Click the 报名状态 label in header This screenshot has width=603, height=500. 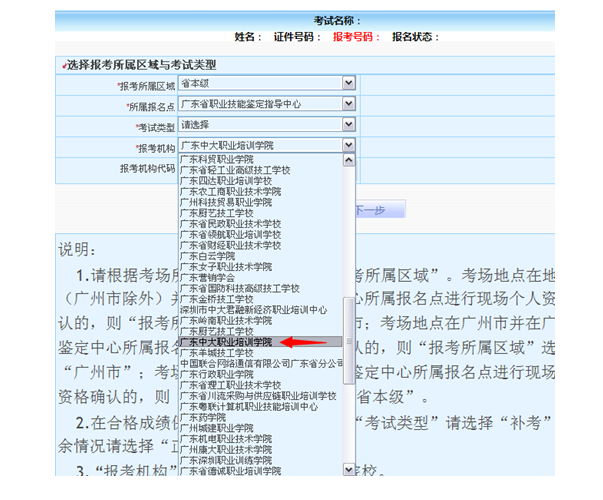(415, 37)
